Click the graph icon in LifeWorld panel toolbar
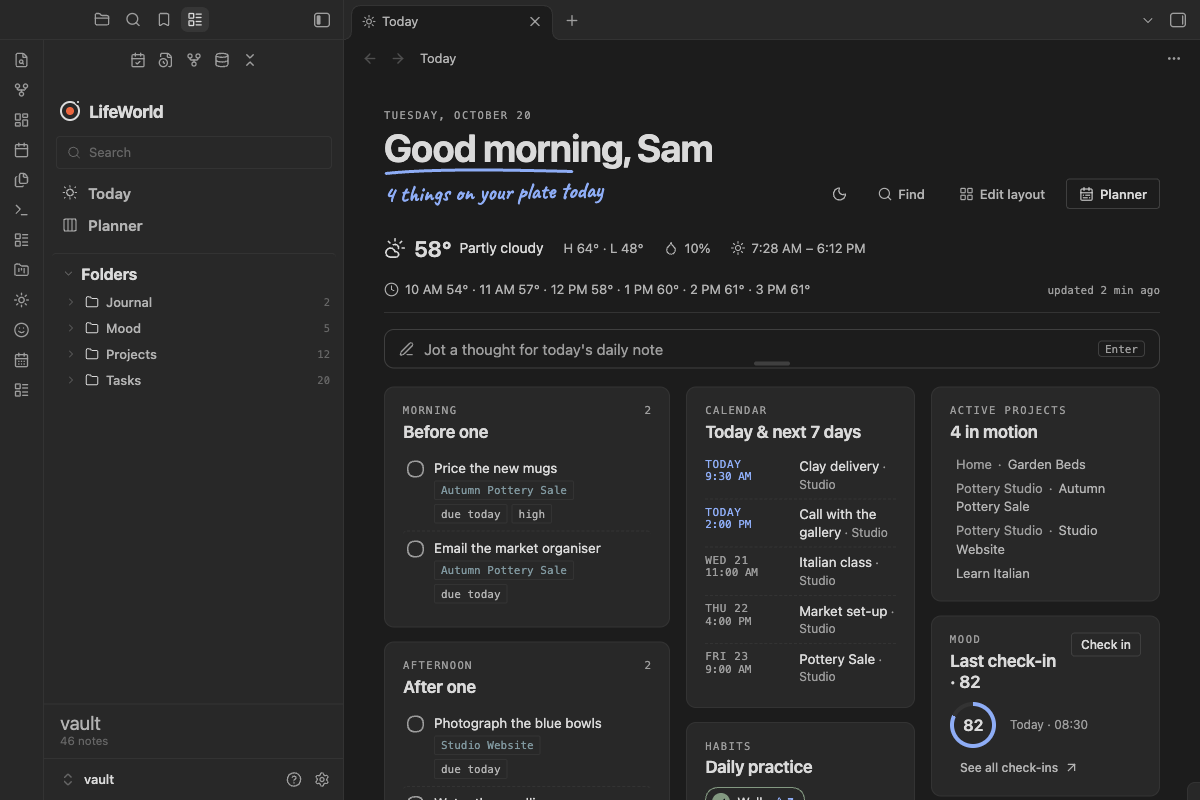The image size is (1200, 800). click(x=194, y=61)
